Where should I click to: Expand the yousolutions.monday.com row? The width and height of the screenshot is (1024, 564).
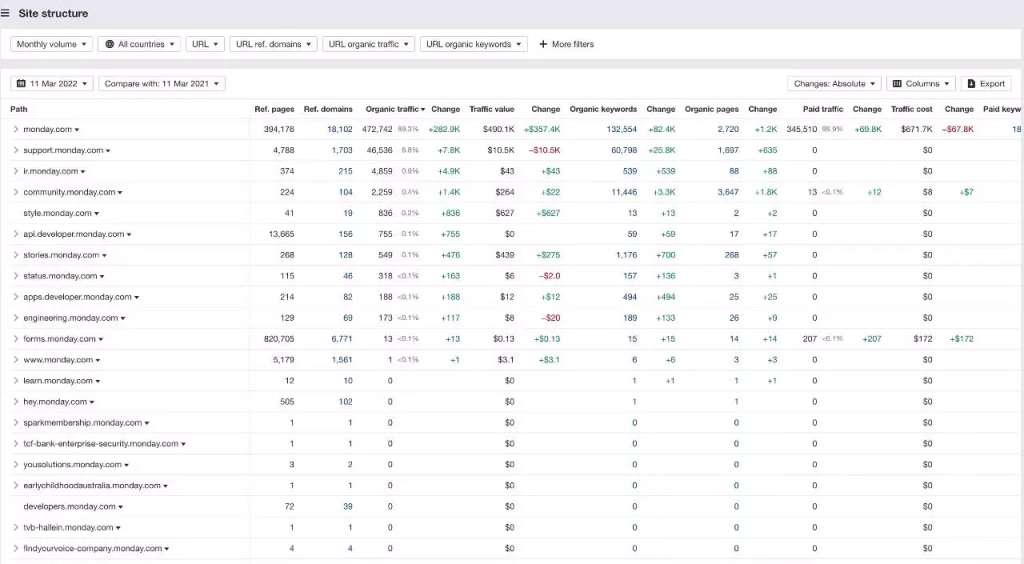[x=16, y=464]
